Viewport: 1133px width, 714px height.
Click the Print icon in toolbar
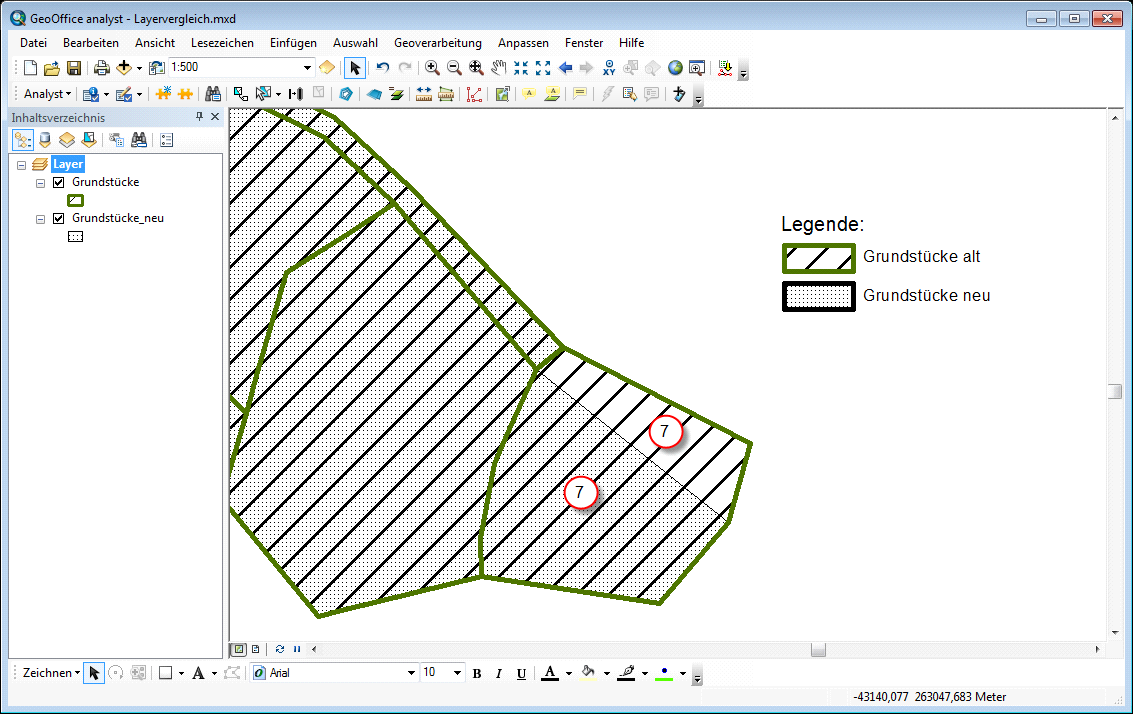tap(101, 68)
